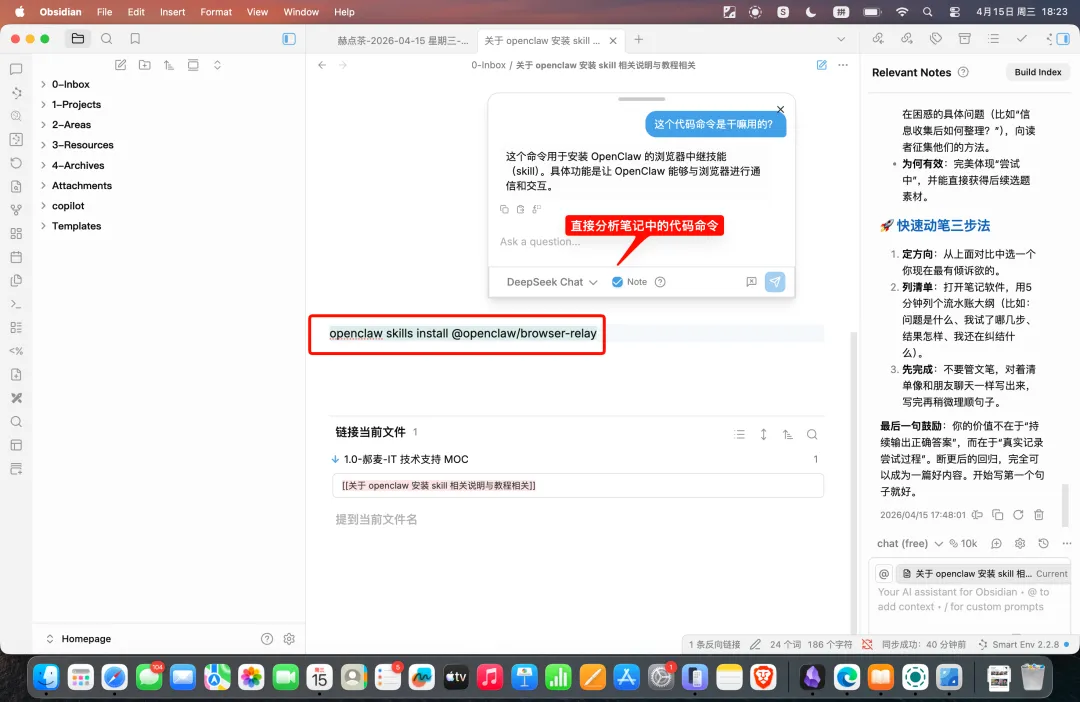Open the bookmarks pane icon
This screenshot has width=1080, height=702.
(x=135, y=39)
